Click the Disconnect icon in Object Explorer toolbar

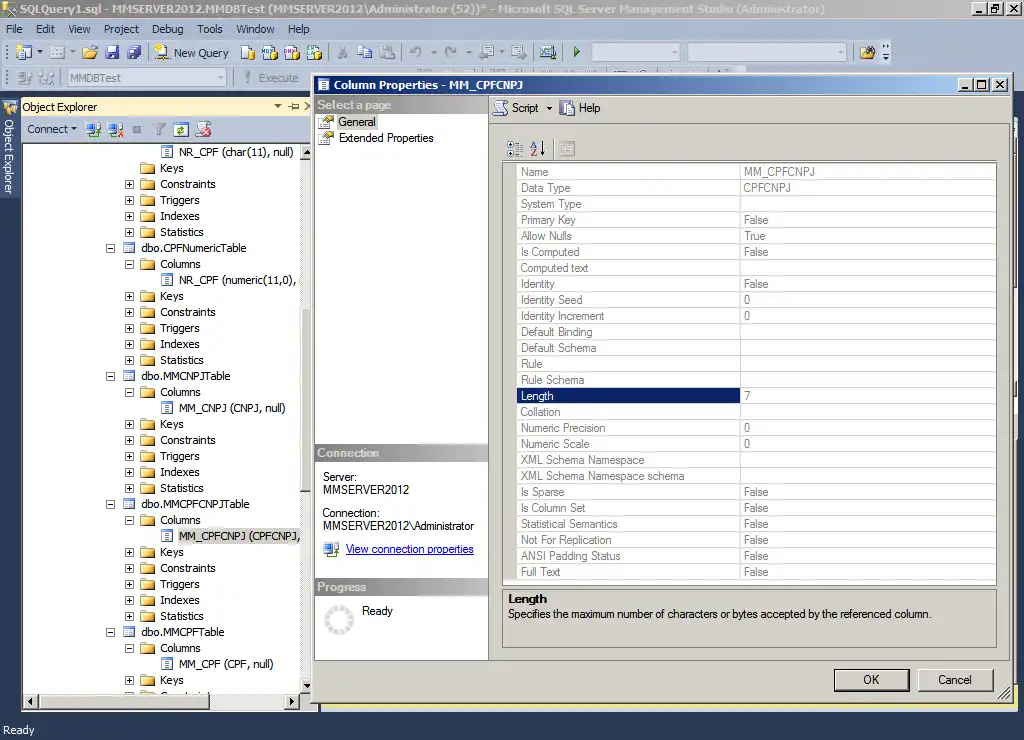[x=116, y=129]
